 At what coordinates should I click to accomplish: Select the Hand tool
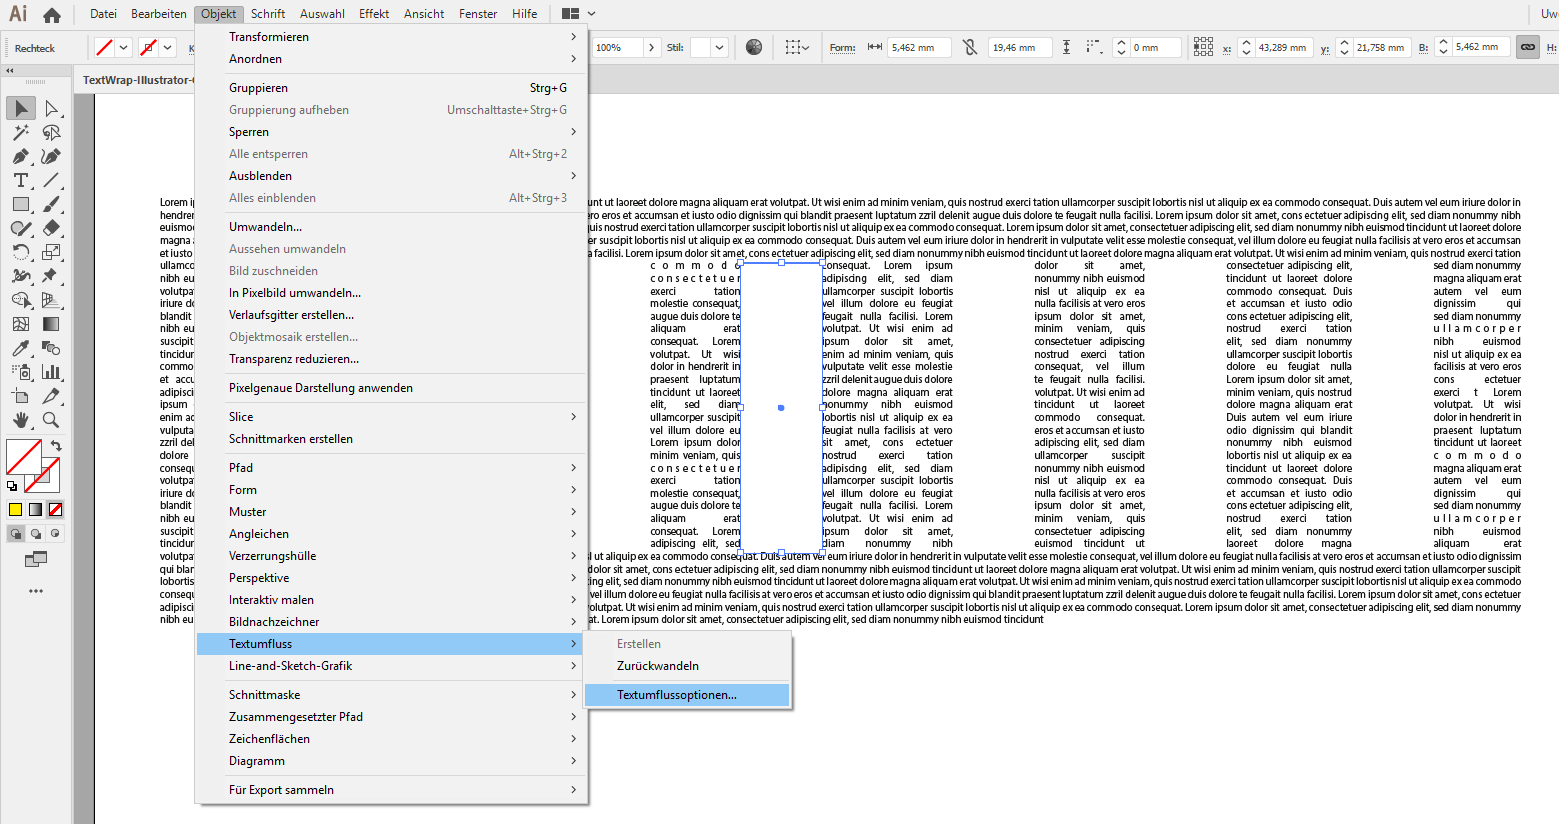21,421
